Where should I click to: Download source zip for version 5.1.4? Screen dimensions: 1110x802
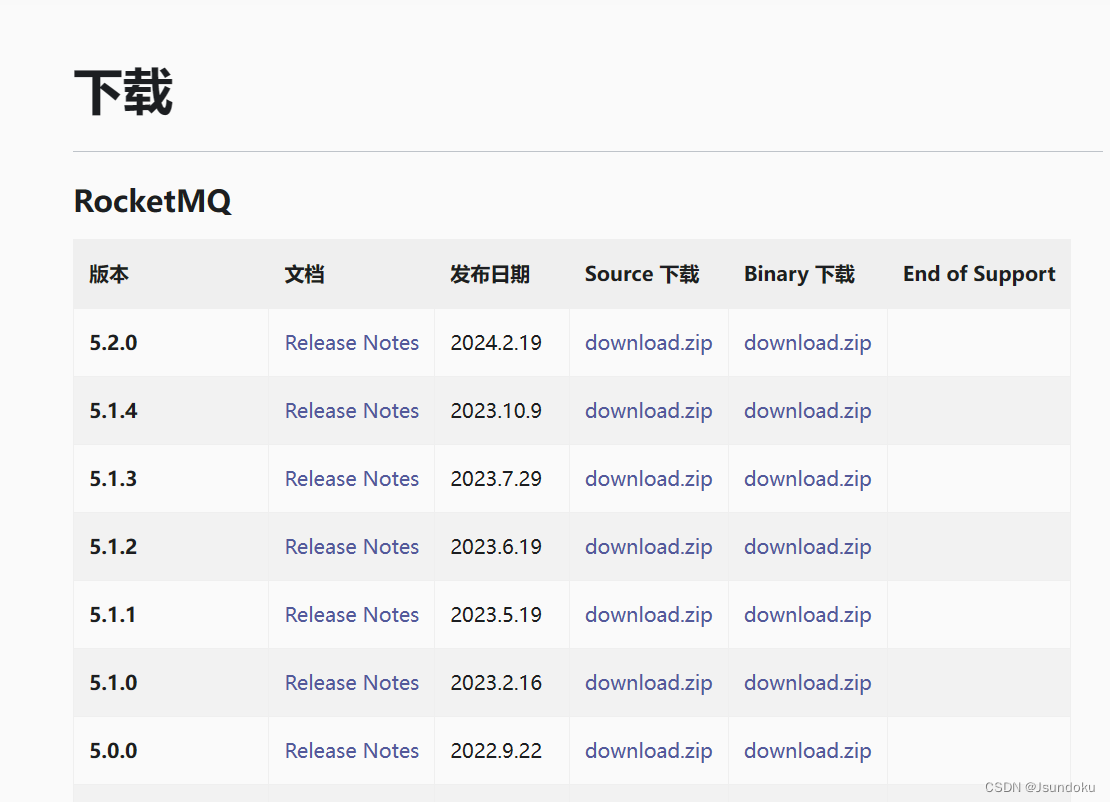coord(648,411)
